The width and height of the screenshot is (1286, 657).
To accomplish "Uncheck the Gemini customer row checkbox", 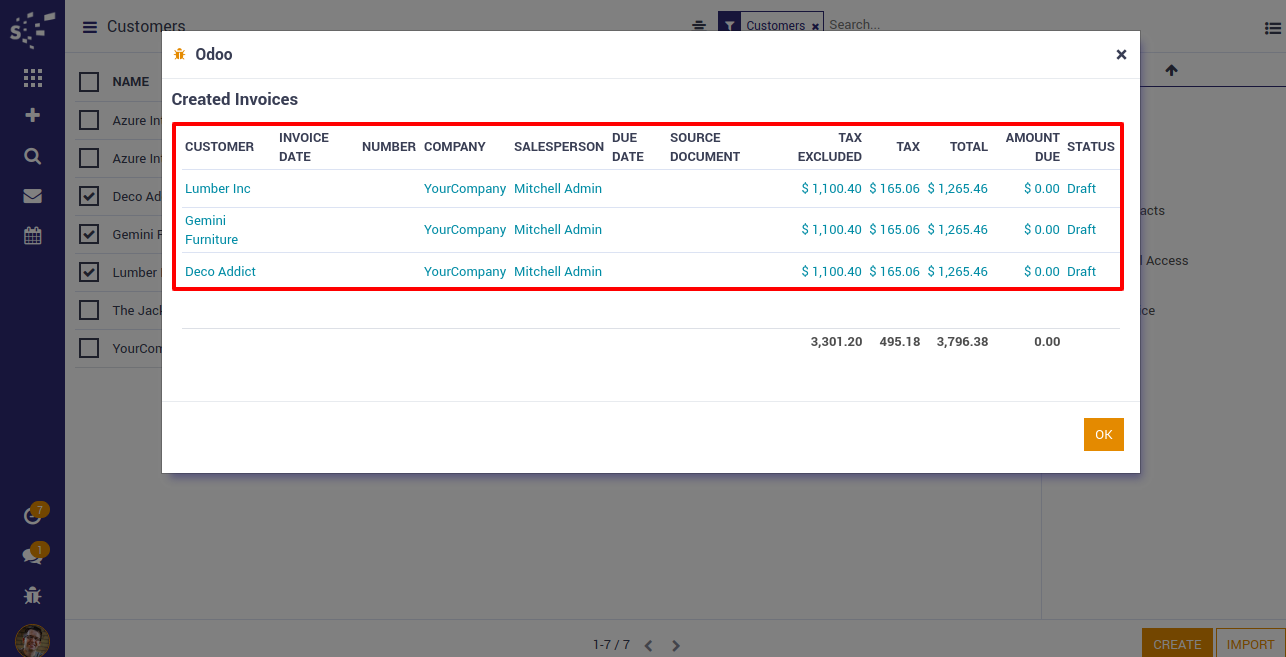I will coord(89,234).
